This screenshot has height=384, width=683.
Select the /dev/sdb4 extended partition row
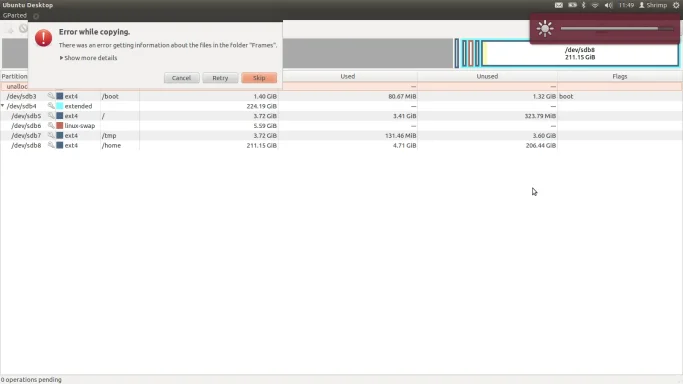pos(342,106)
